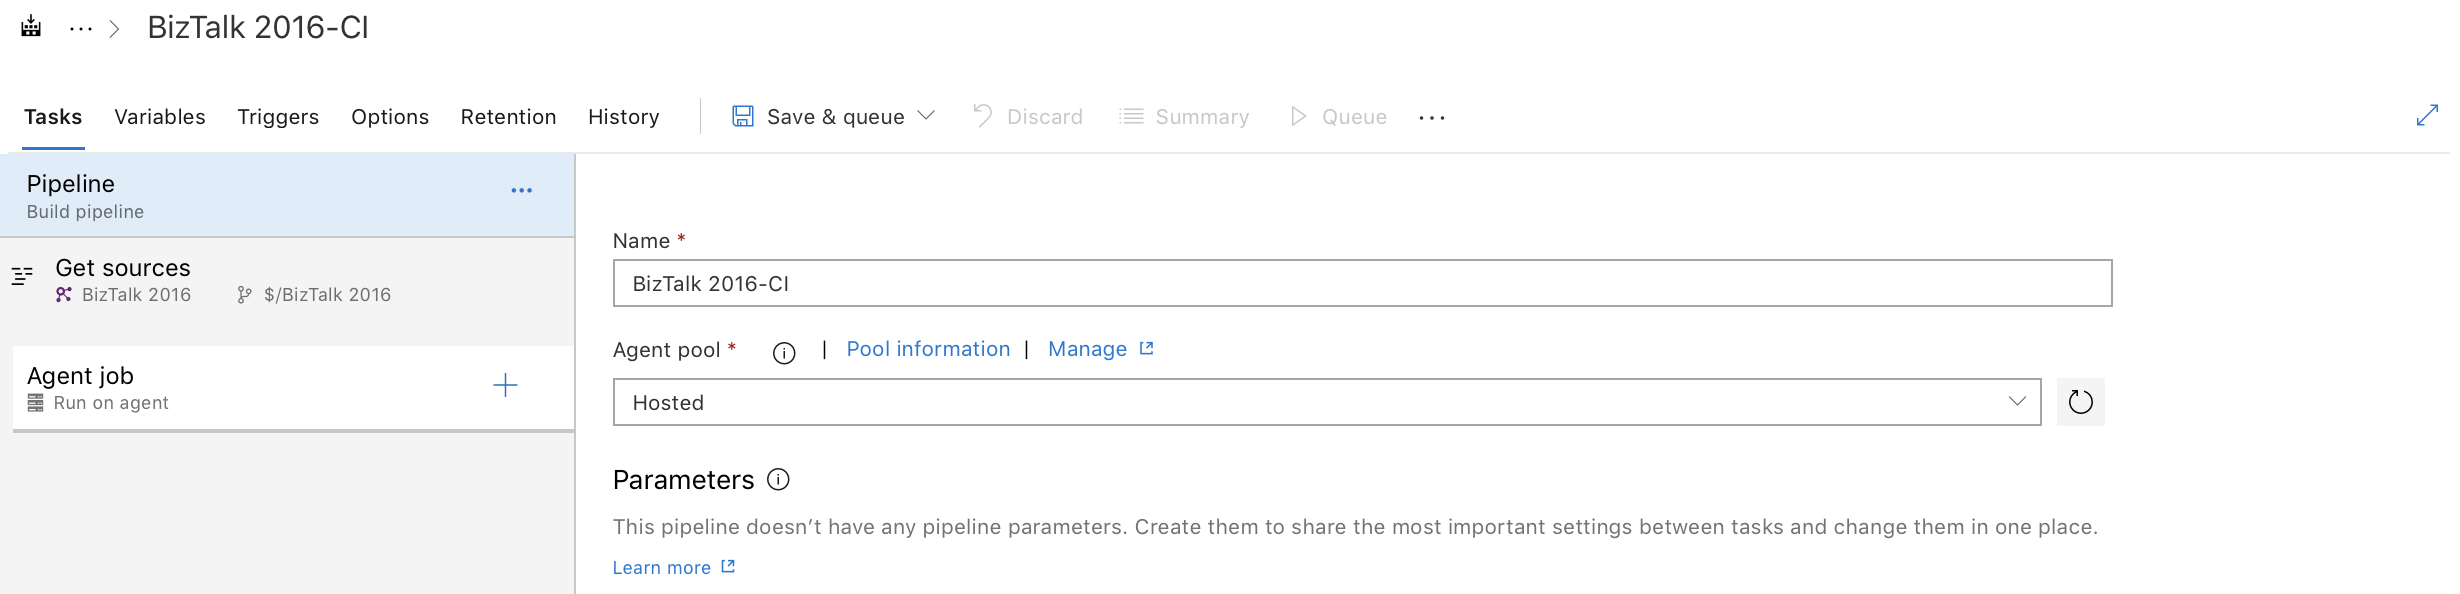Screen dimensions: 2460x594
Task: Show Agent pool info tooltip icon
Action: pyautogui.click(x=784, y=352)
